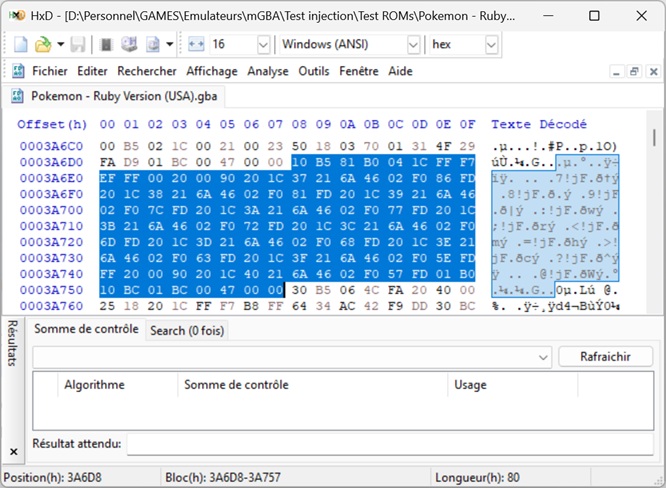This screenshot has height=488, width=666.
Task: Select the Pokemon - Ruby Version file tab
Action: point(106,97)
